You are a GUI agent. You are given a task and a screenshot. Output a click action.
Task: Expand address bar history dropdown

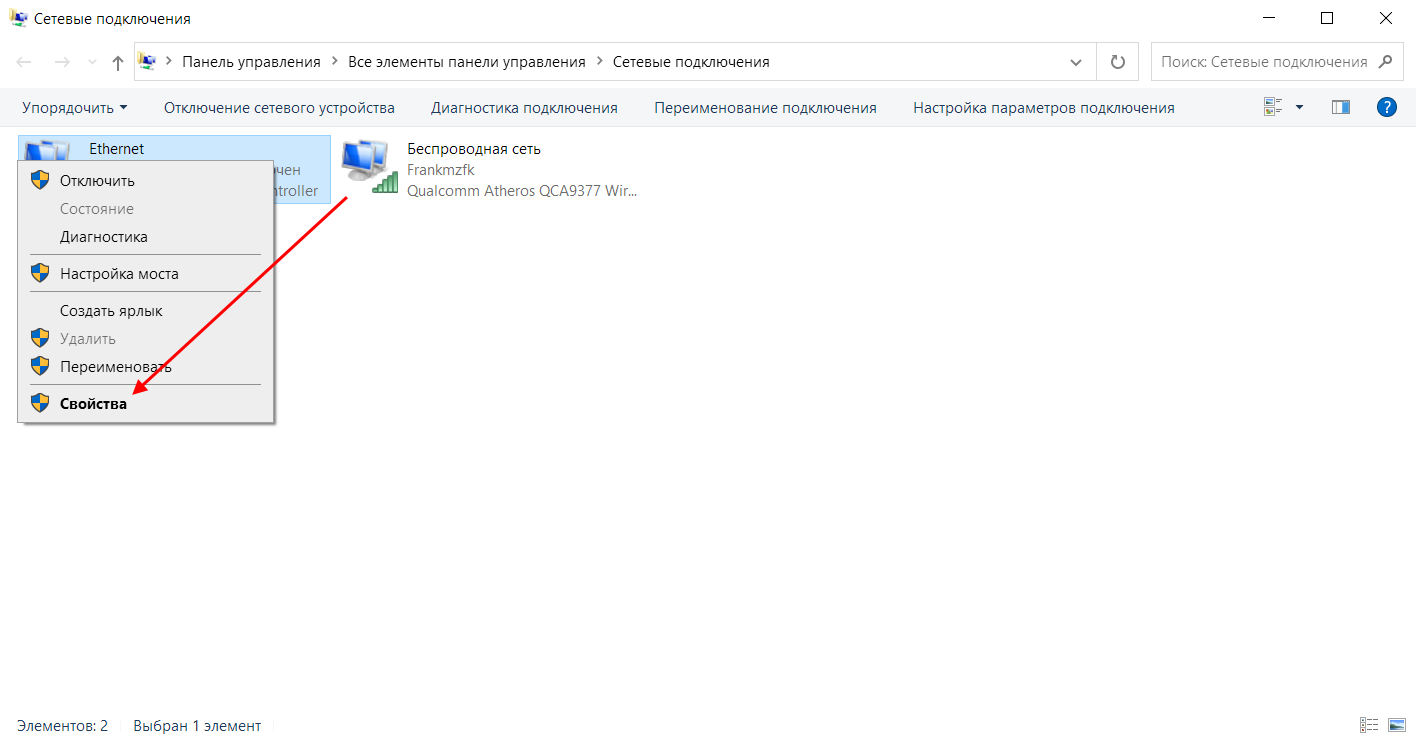pos(1076,62)
